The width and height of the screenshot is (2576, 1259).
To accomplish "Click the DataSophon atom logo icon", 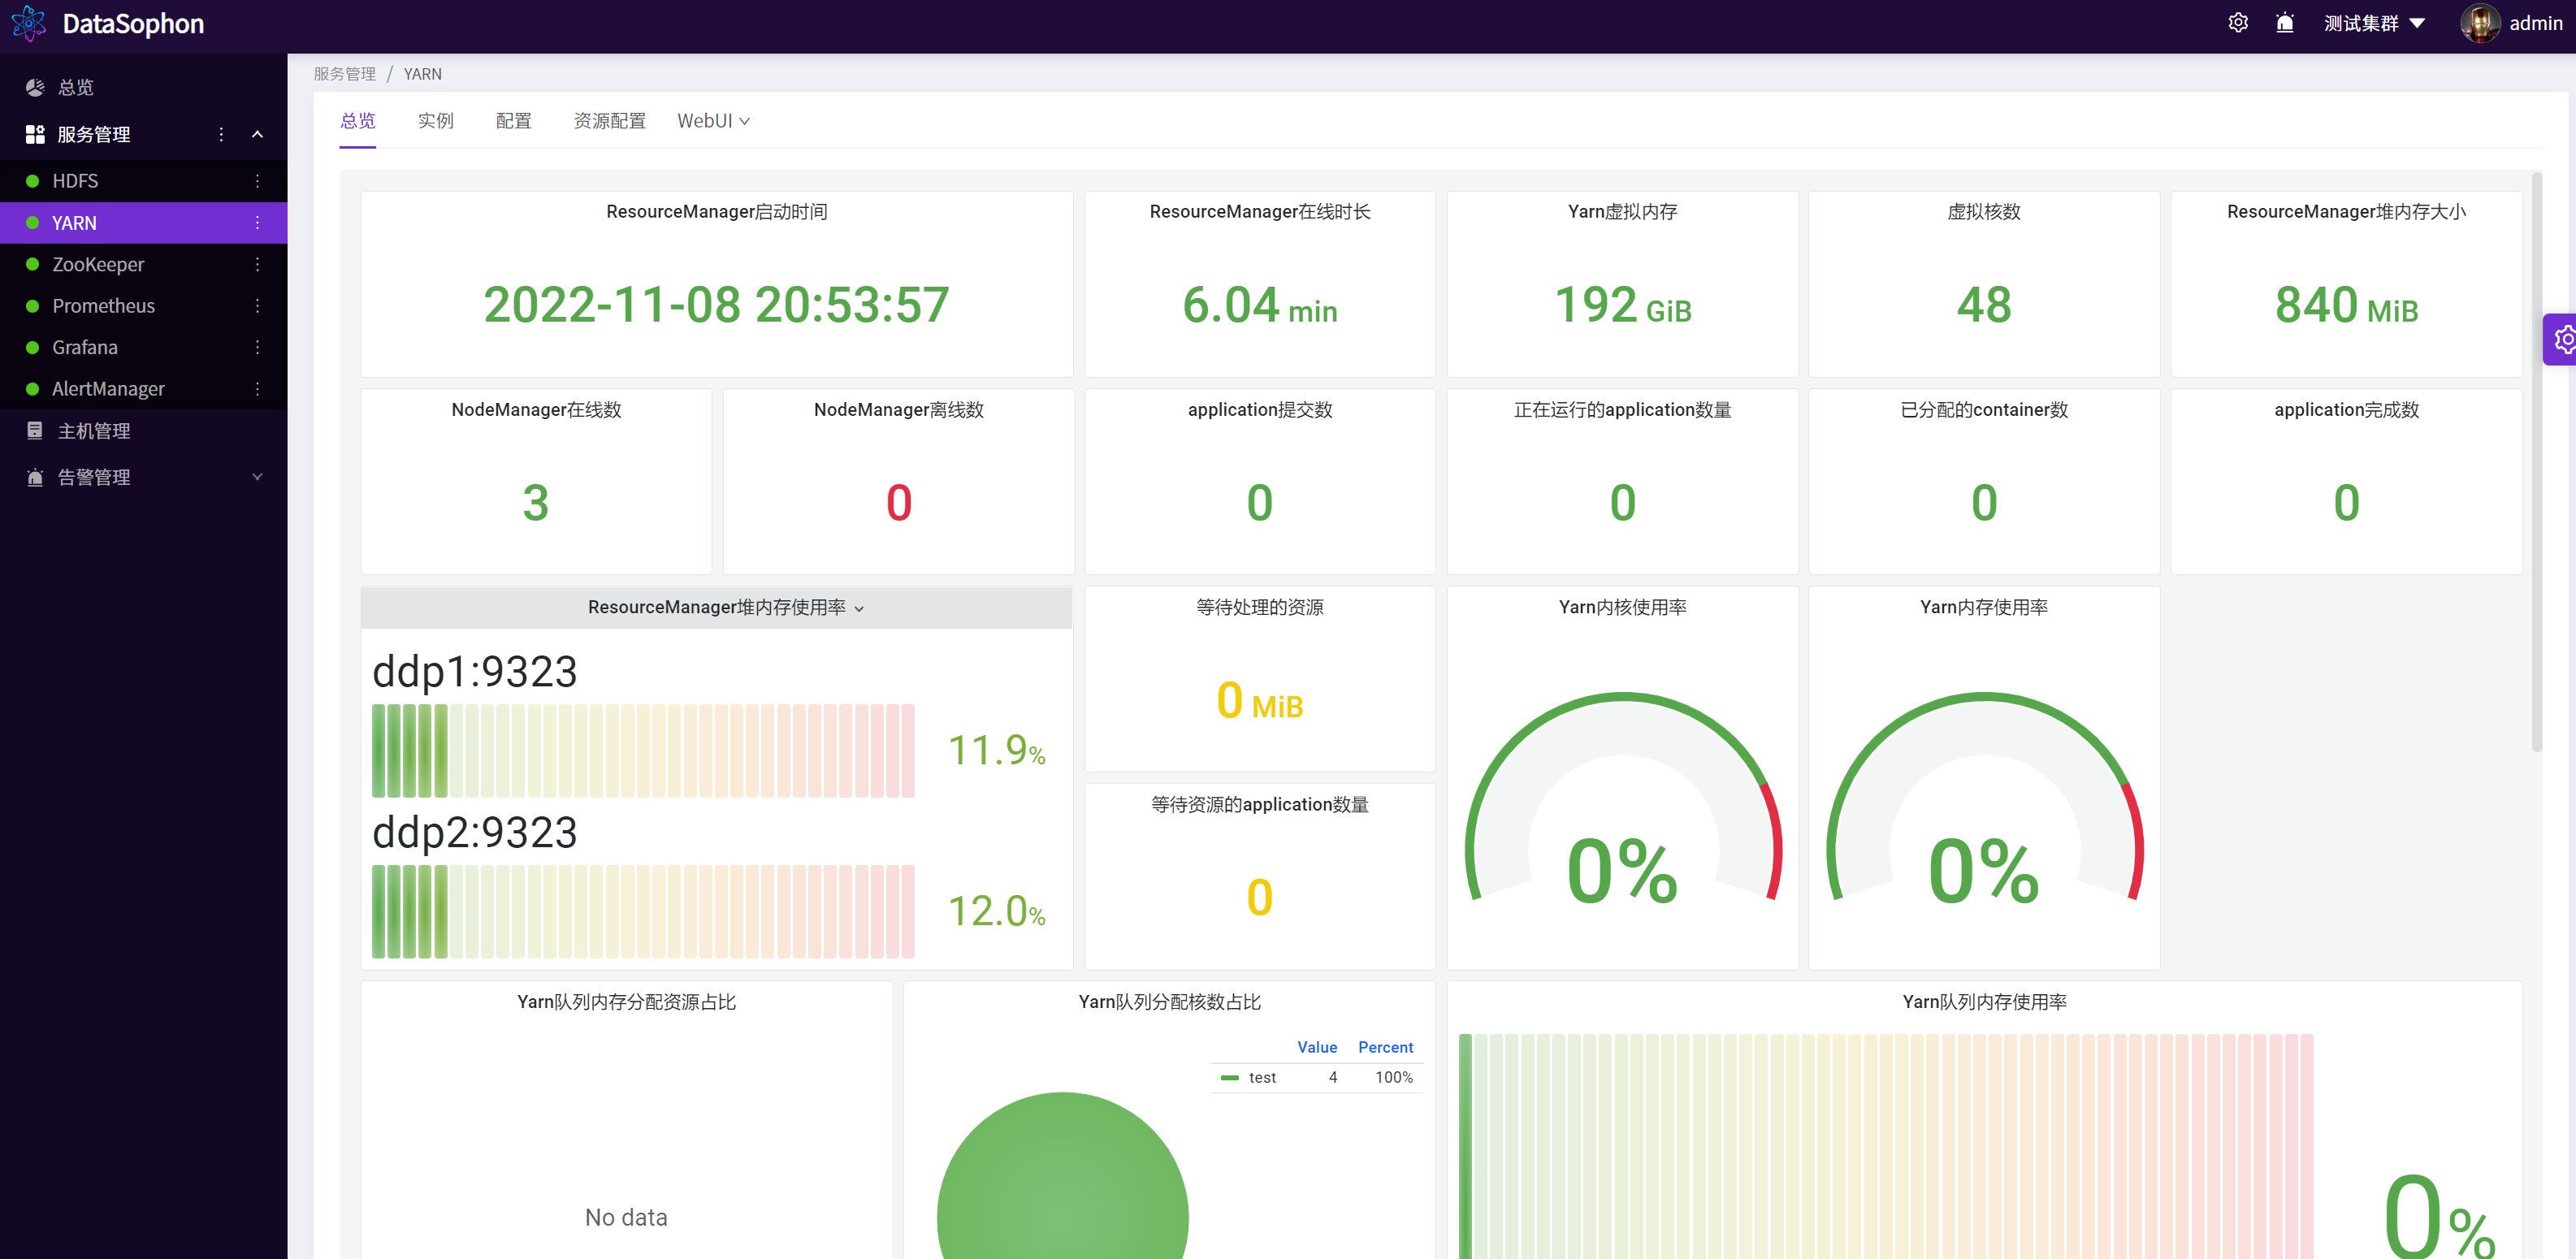I will click(x=28, y=24).
